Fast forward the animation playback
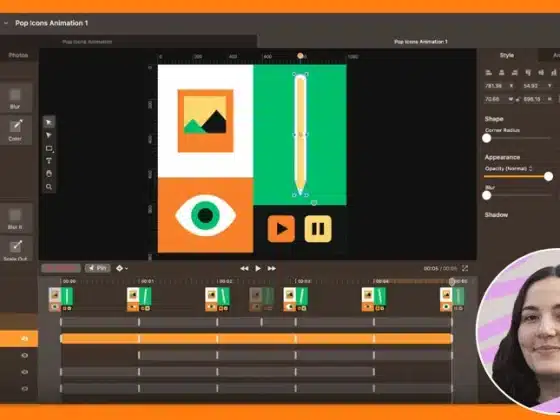 [271, 268]
